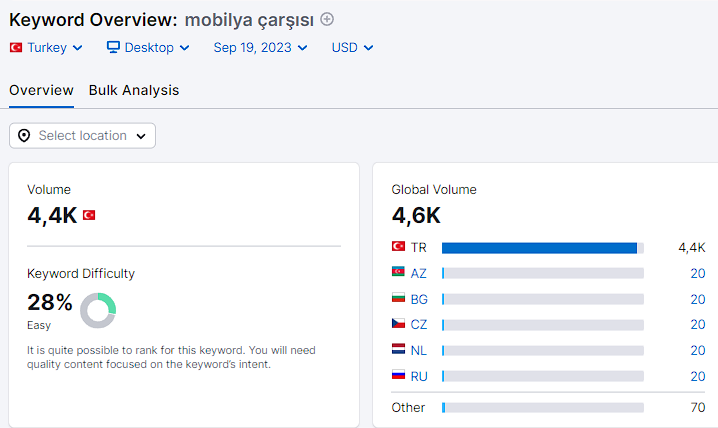Open the Turkey country dropdown

point(46,48)
